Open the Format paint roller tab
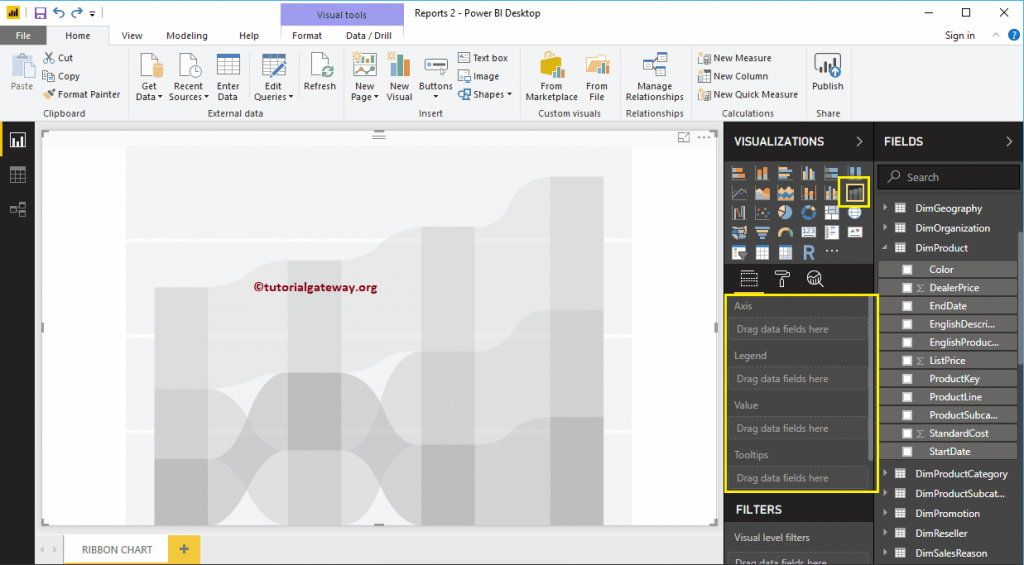Screen dimensions: 1024x565 click(x=782, y=279)
